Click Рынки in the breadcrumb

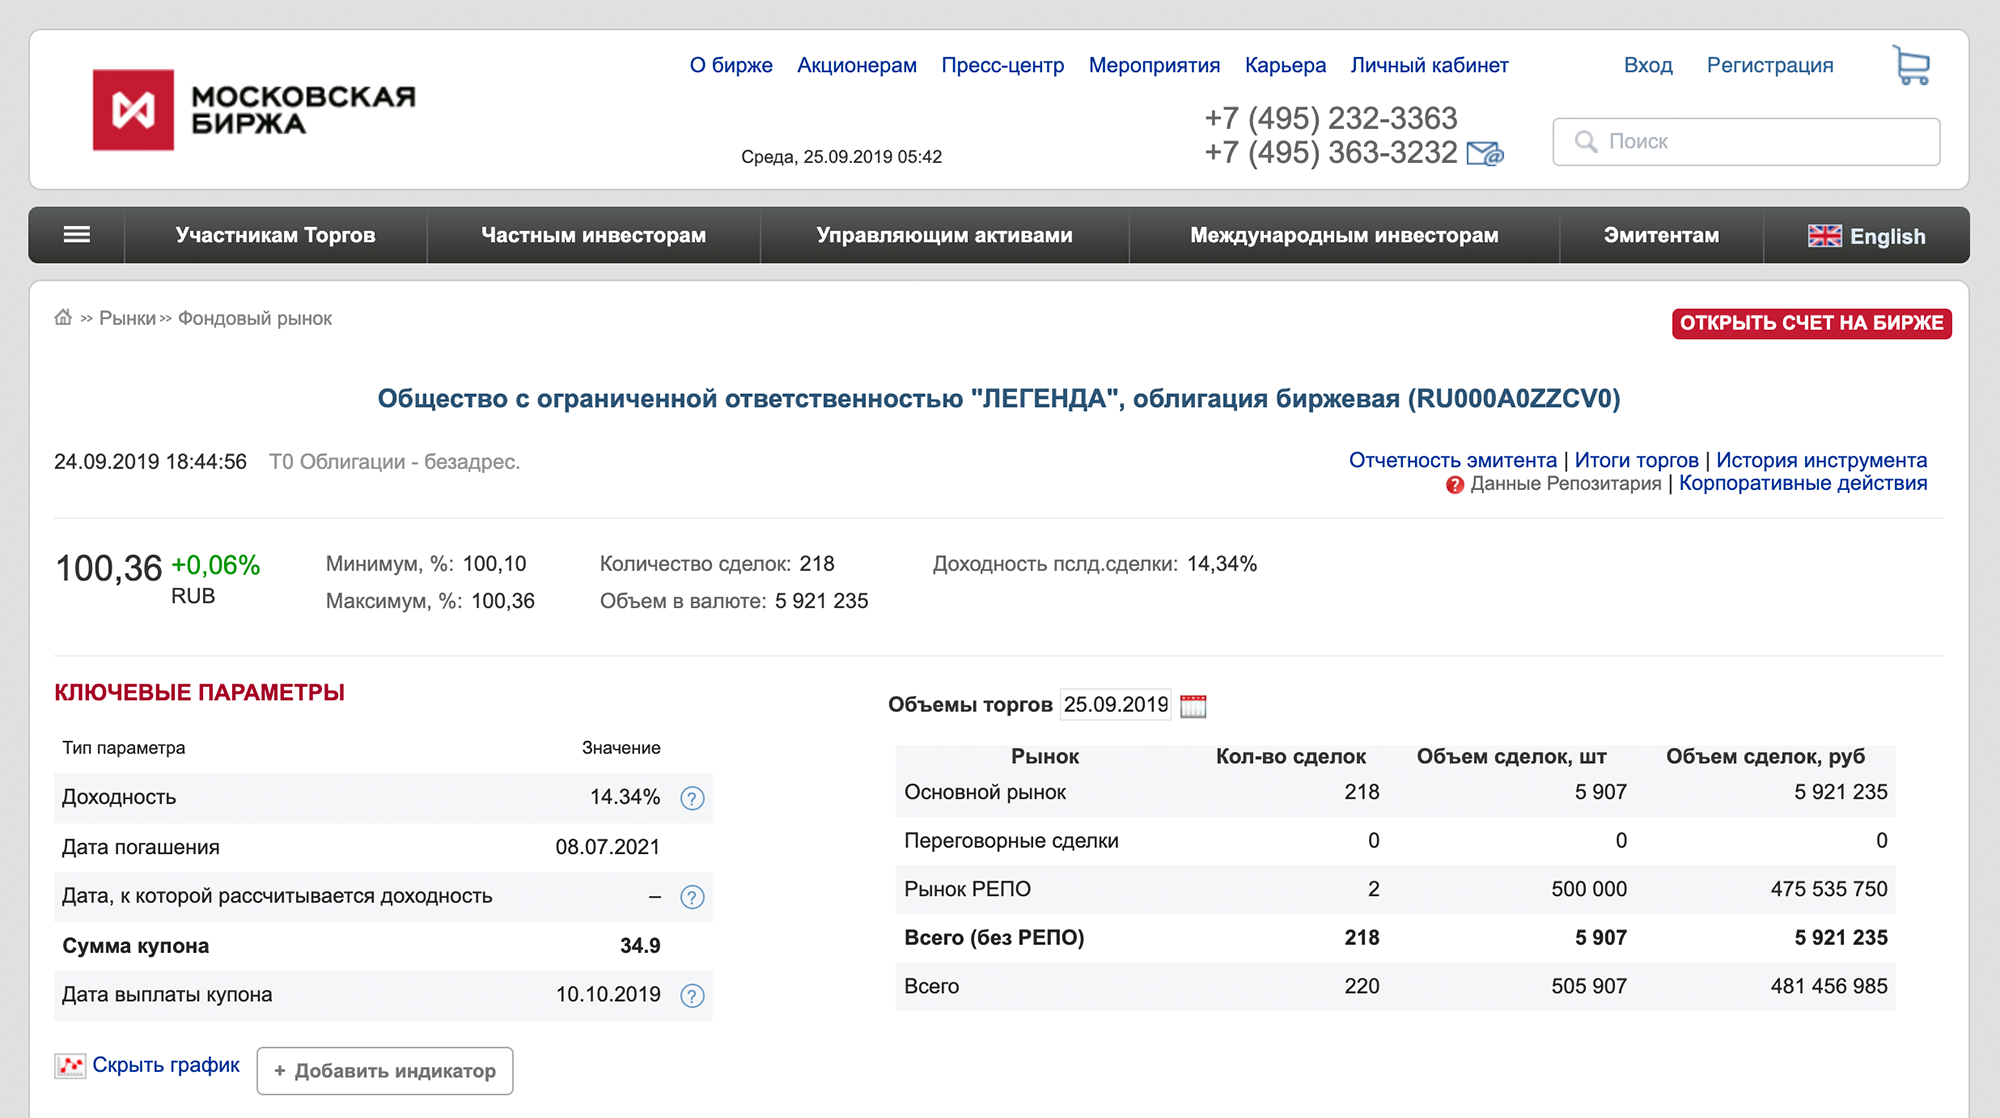127,318
